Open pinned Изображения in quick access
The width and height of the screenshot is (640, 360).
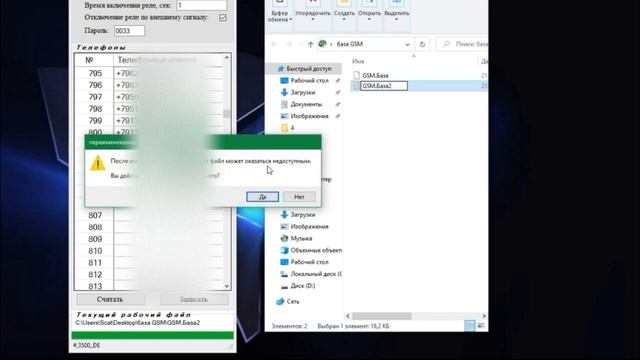tap(309, 116)
